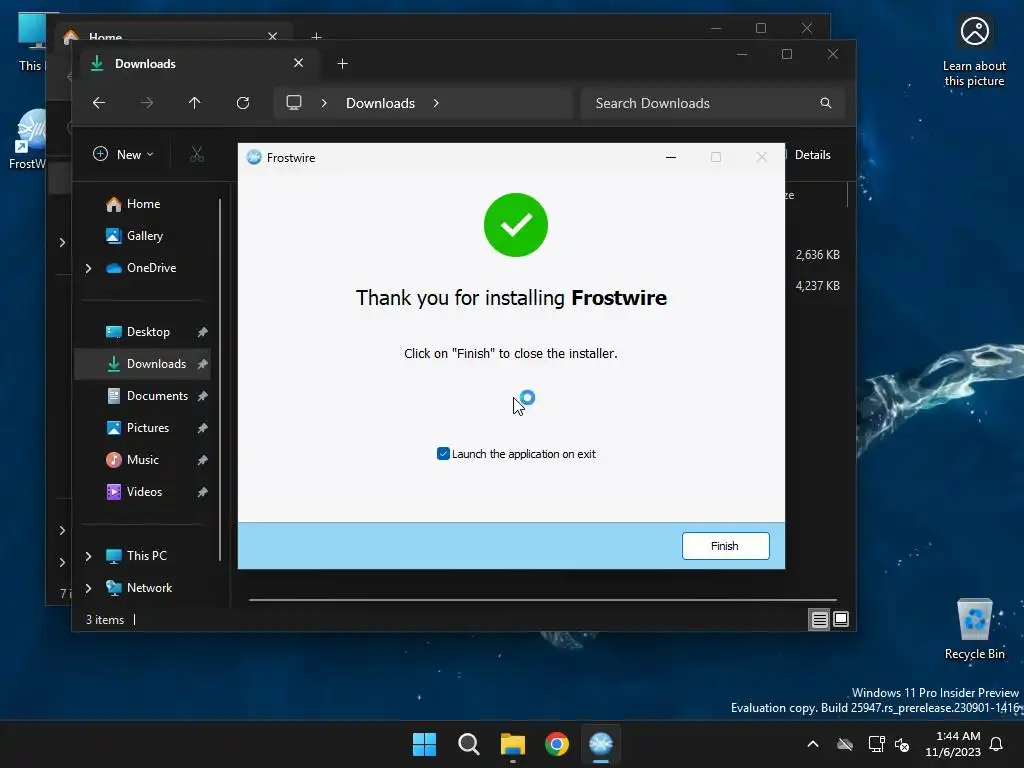Click Finish to close the Frostwire installer
The height and width of the screenshot is (768, 1024).
click(726, 546)
